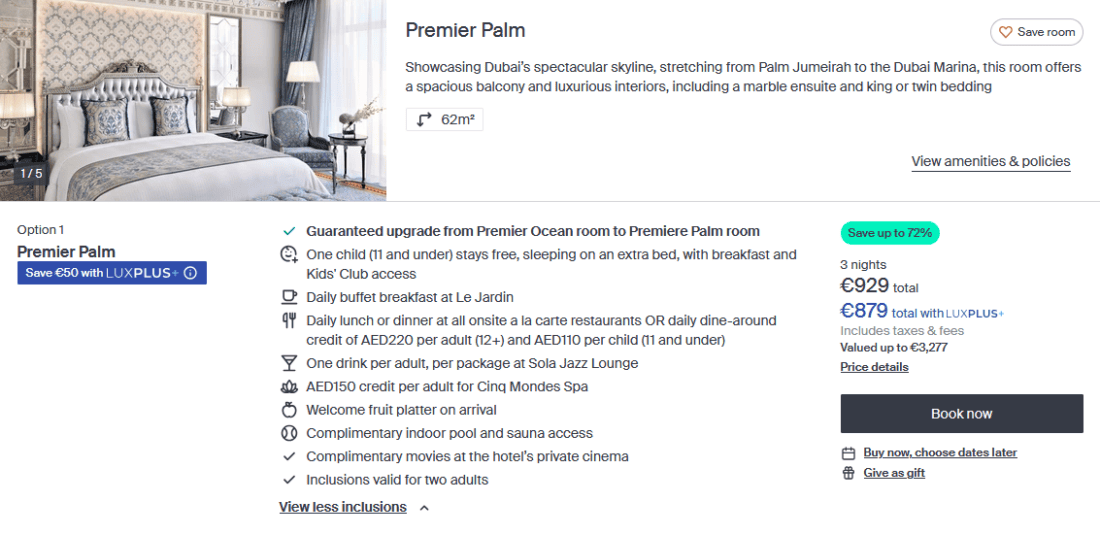
Task: Click the lotus spa credit icon
Action: tap(289, 387)
